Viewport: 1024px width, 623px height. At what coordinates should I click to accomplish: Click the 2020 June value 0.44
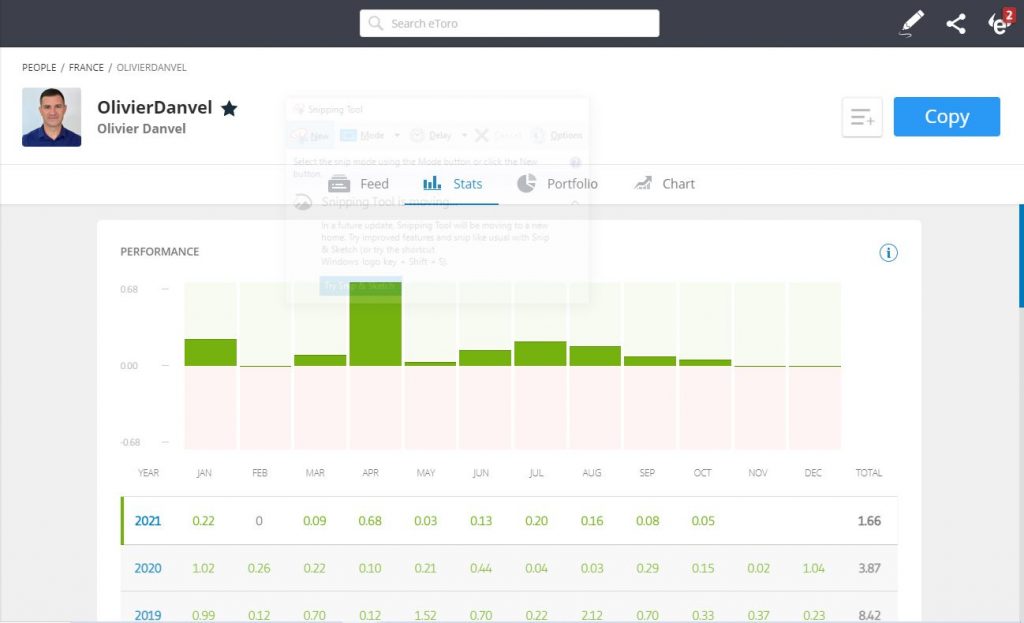(x=481, y=568)
